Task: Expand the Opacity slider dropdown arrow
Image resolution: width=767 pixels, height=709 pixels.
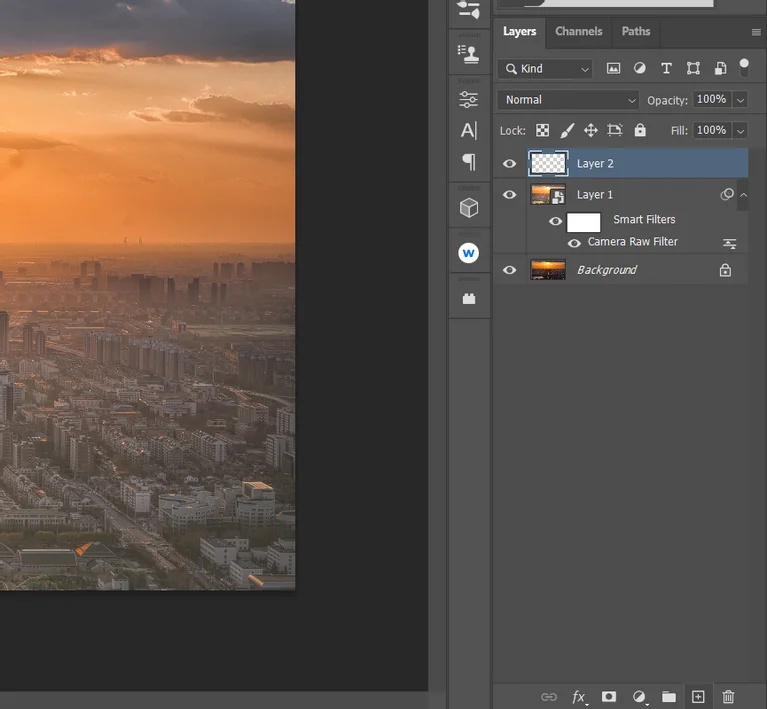Action: (x=740, y=100)
